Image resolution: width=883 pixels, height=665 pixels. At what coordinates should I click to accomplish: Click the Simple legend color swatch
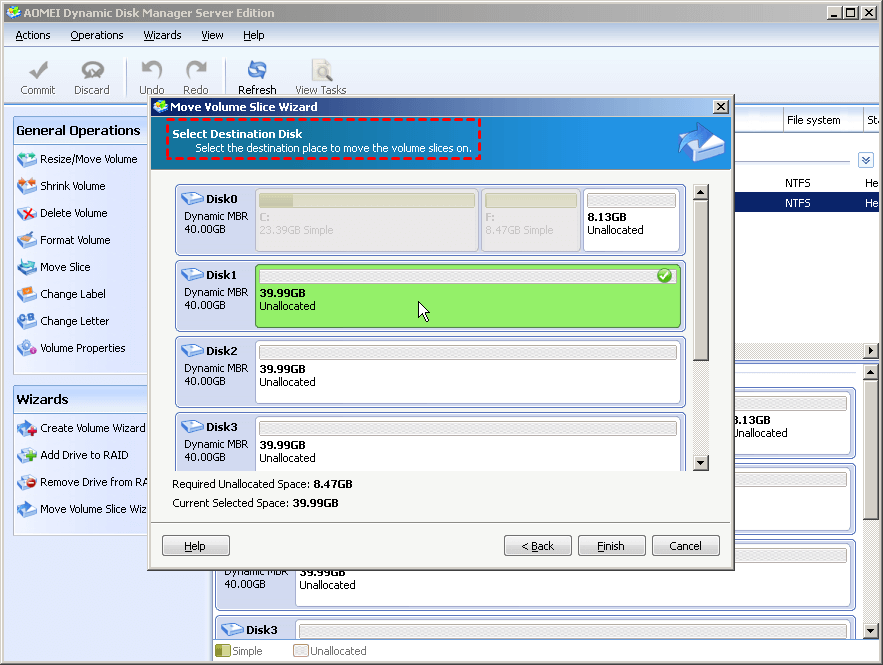[x=223, y=651]
